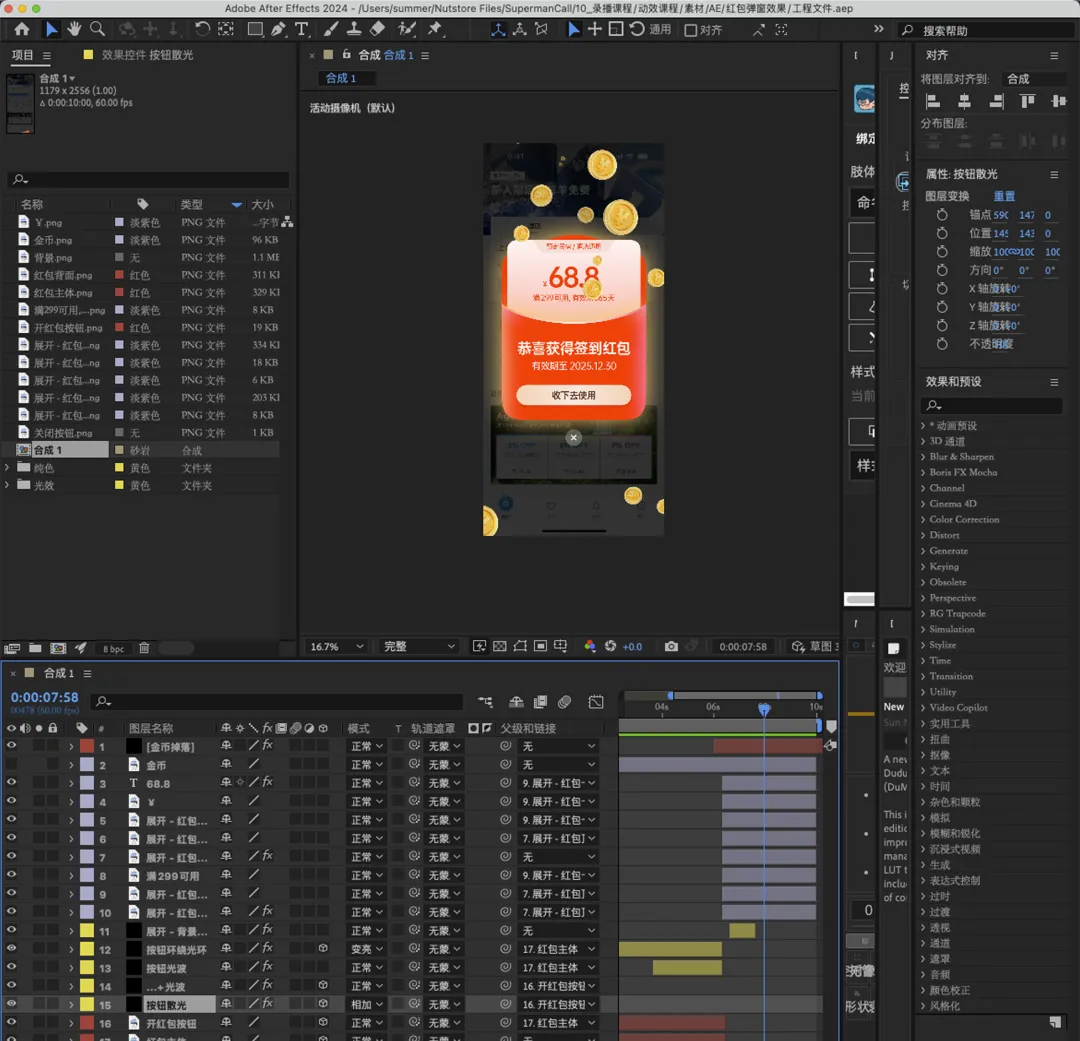Image resolution: width=1080 pixels, height=1041 pixels.
Task: Select the Pen tool
Action: (x=279, y=29)
